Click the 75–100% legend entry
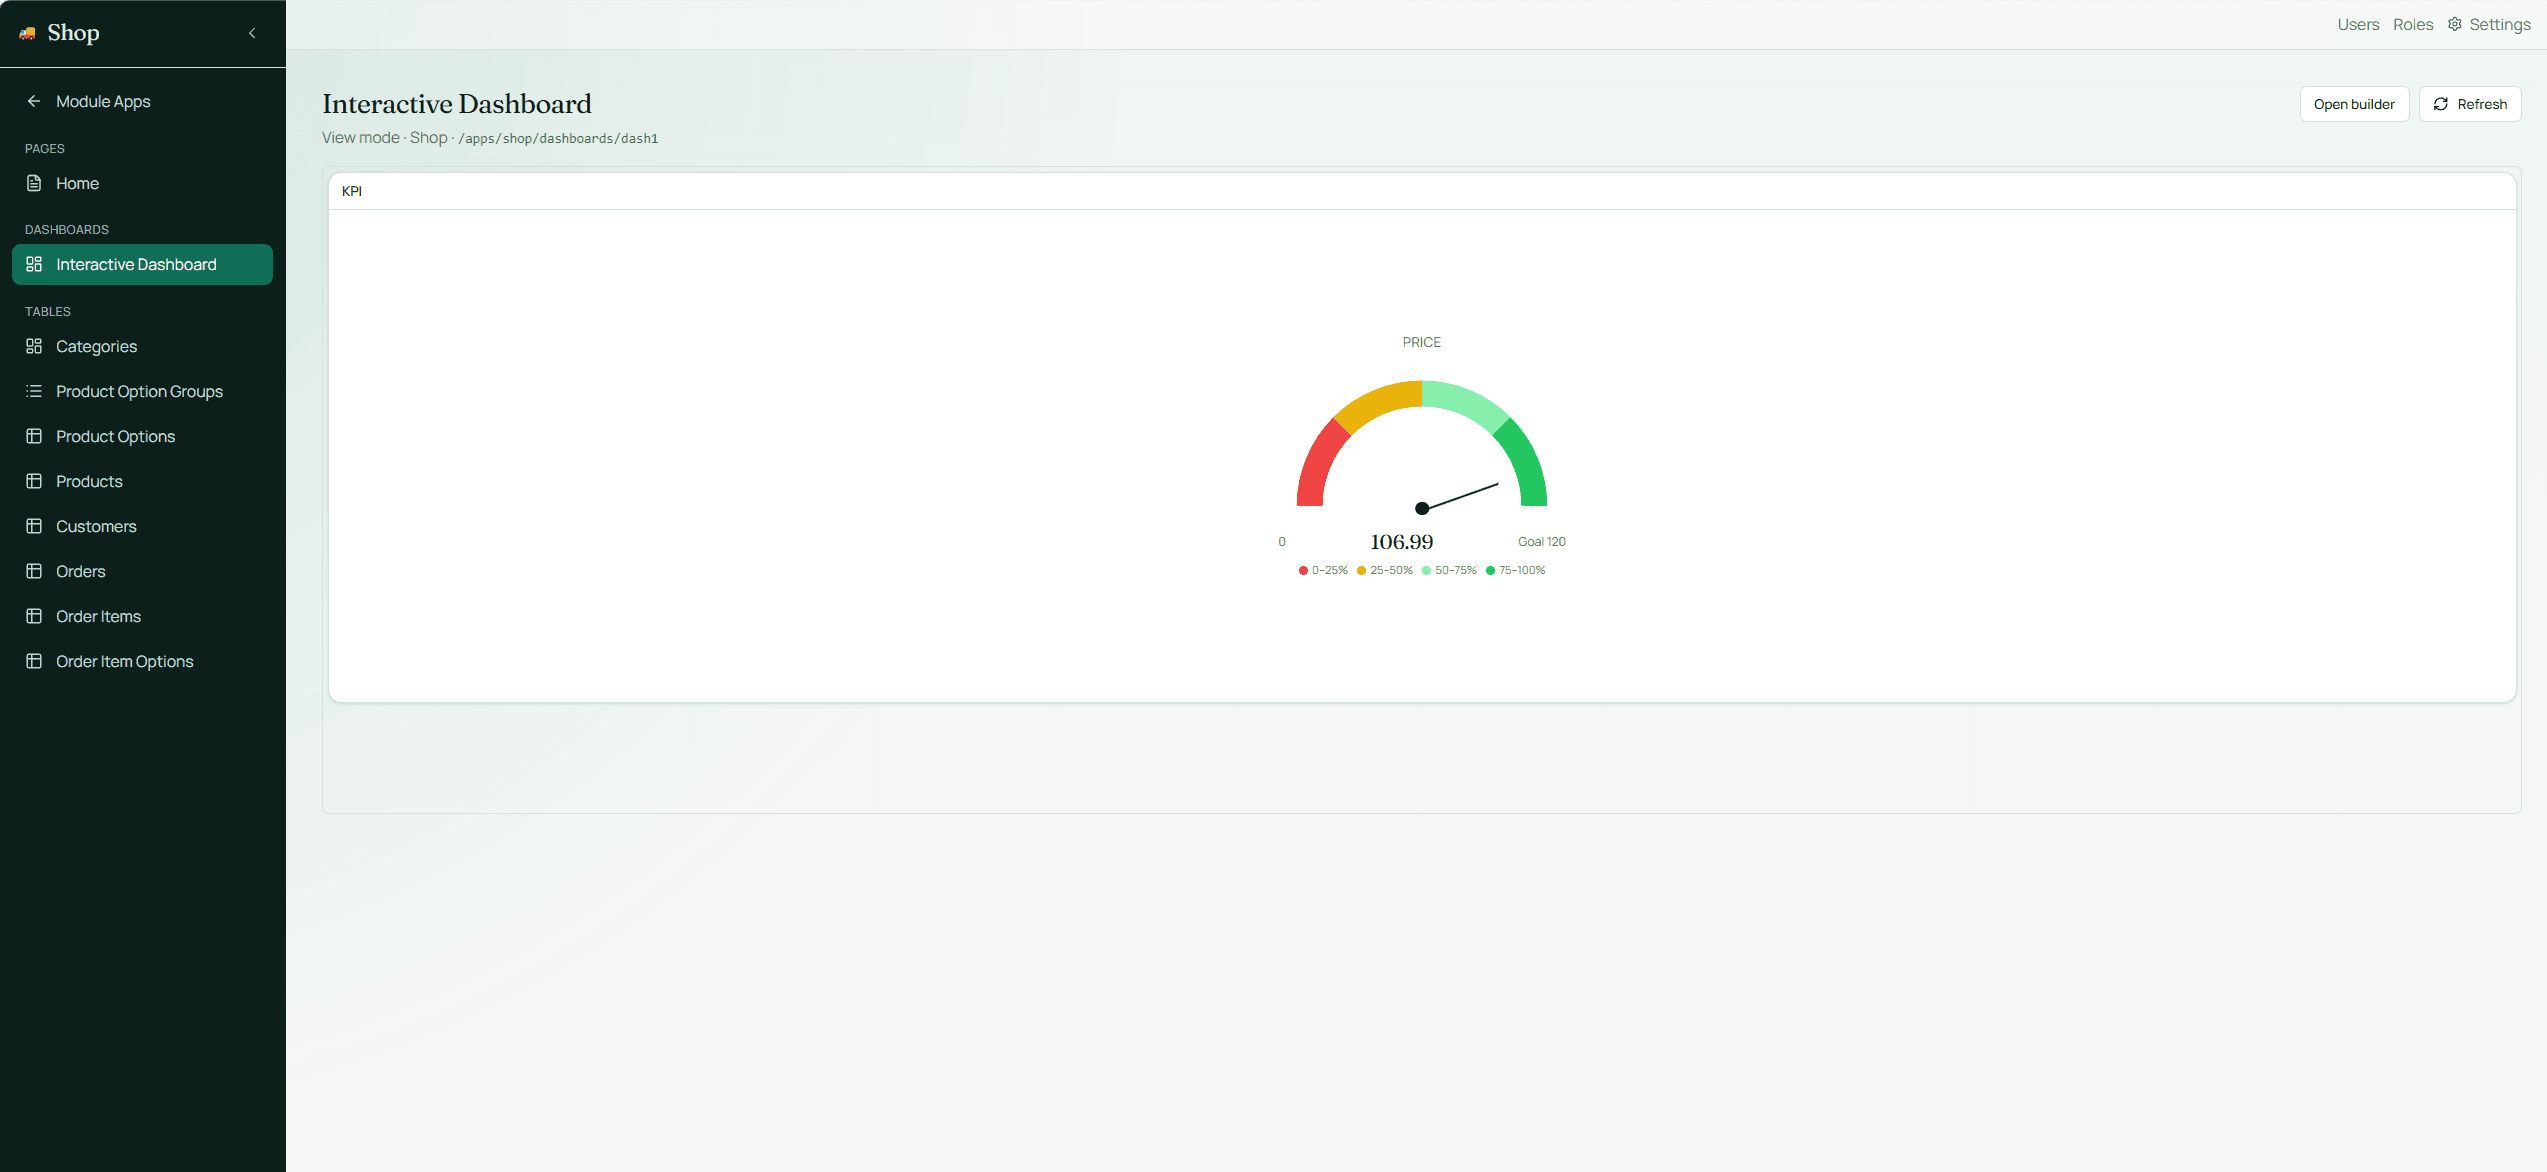Viewport: 2547px width, 1172px height. 1516,570
